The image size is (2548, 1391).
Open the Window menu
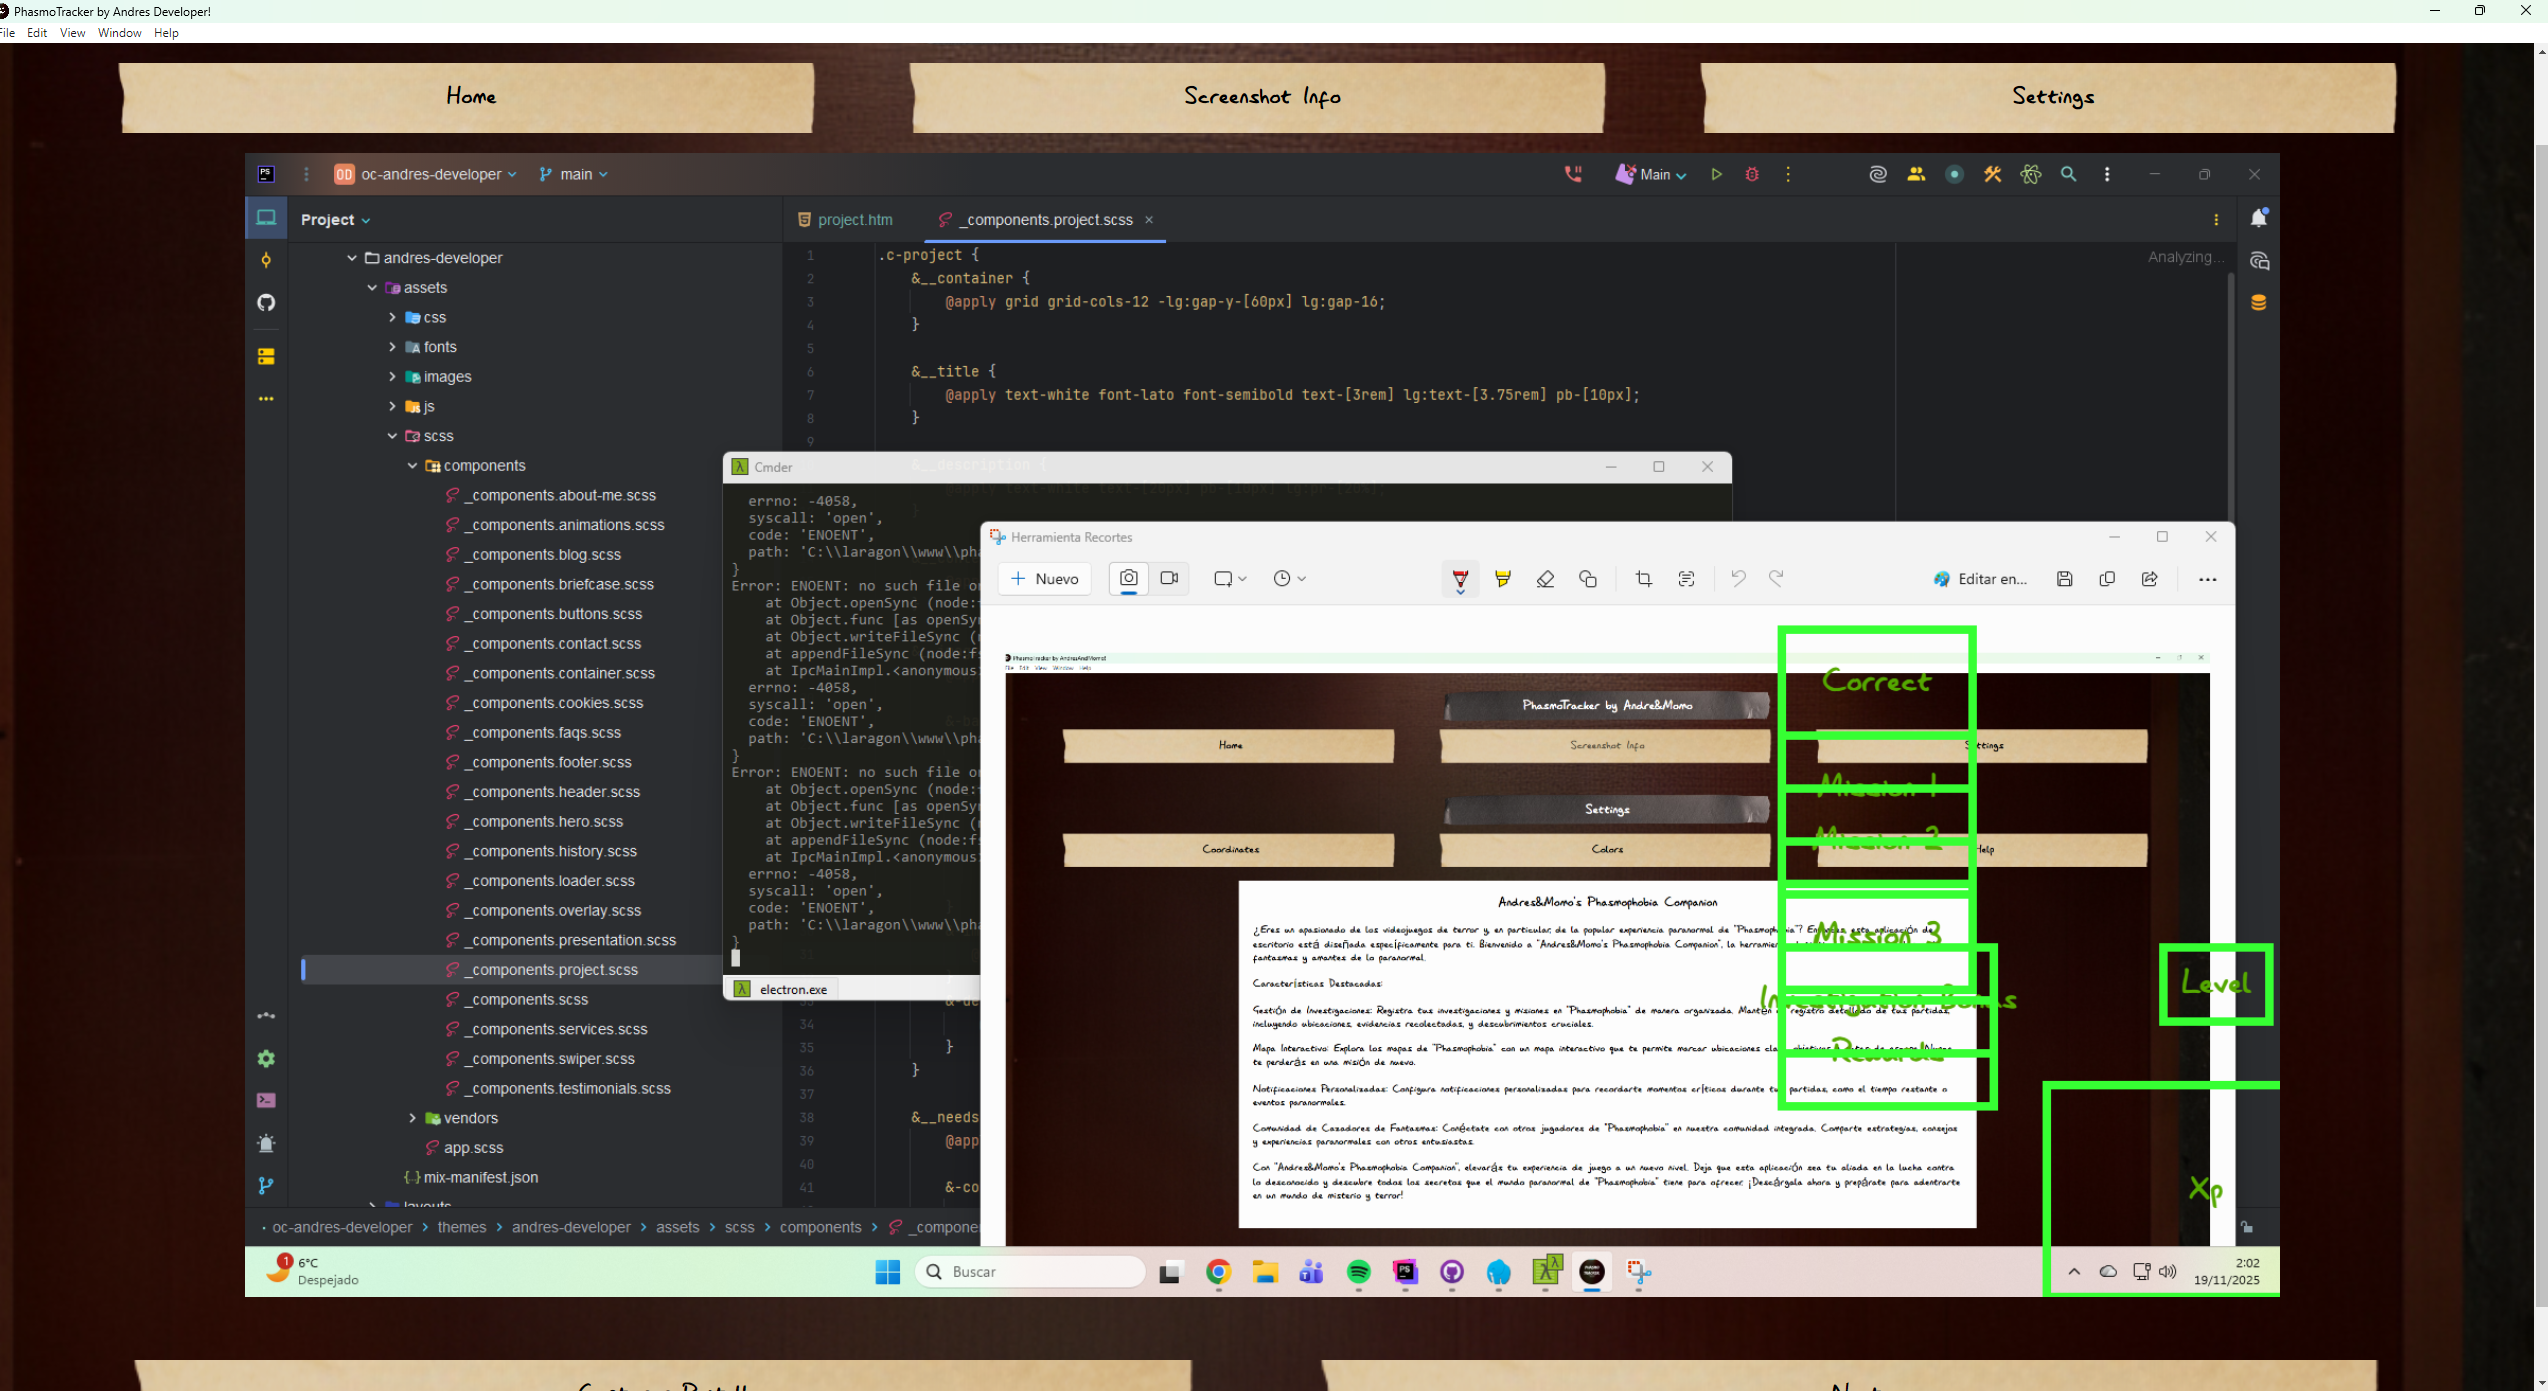point(119,33)
